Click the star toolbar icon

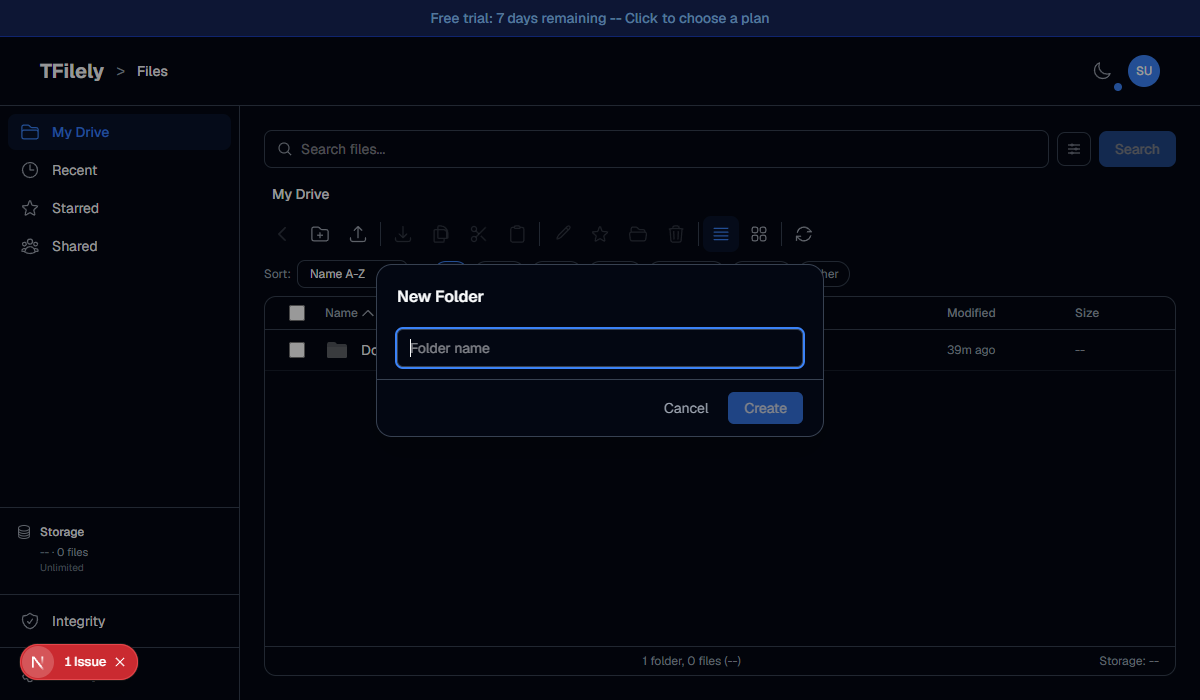tap(600, 234)
